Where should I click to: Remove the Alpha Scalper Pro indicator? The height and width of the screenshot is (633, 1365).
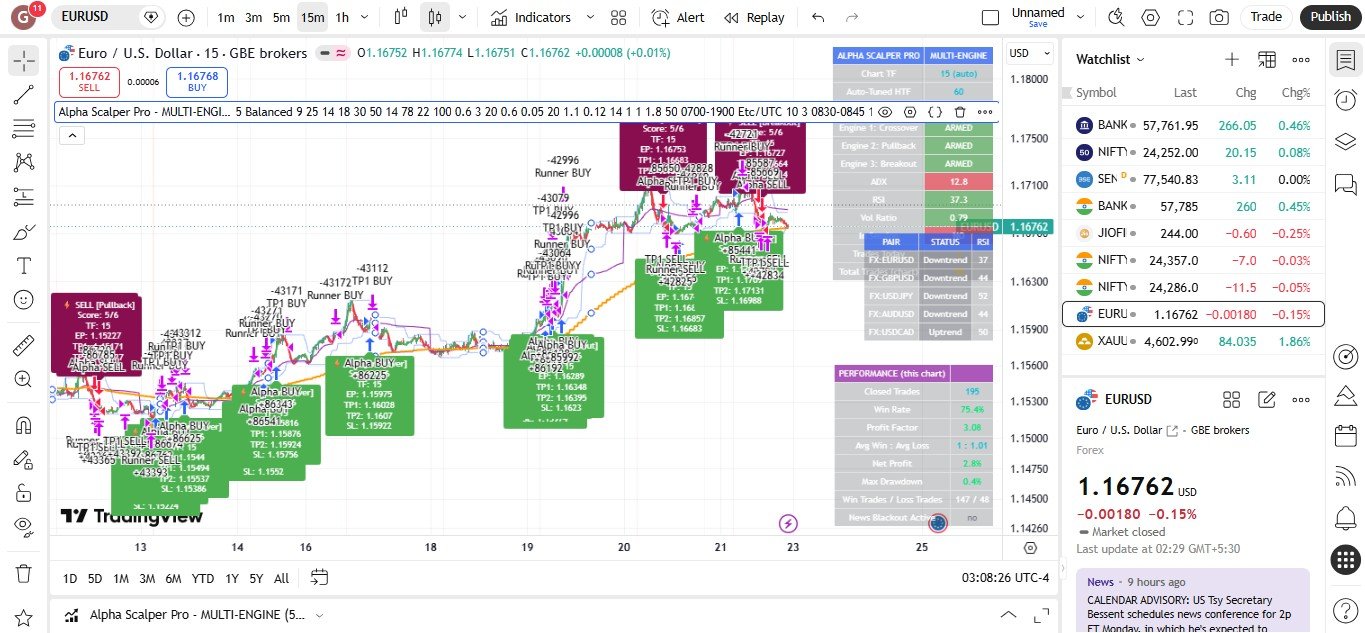[960, 112]
